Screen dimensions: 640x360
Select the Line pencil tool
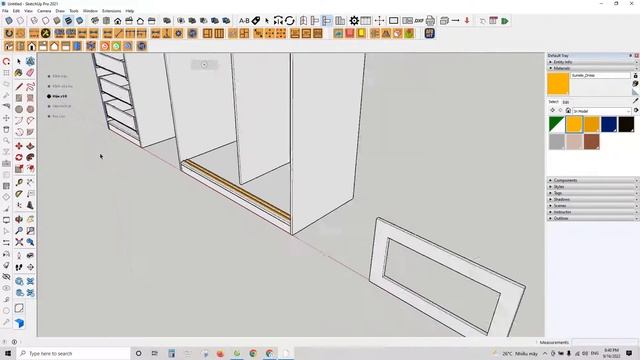click(x=19, y=87)
